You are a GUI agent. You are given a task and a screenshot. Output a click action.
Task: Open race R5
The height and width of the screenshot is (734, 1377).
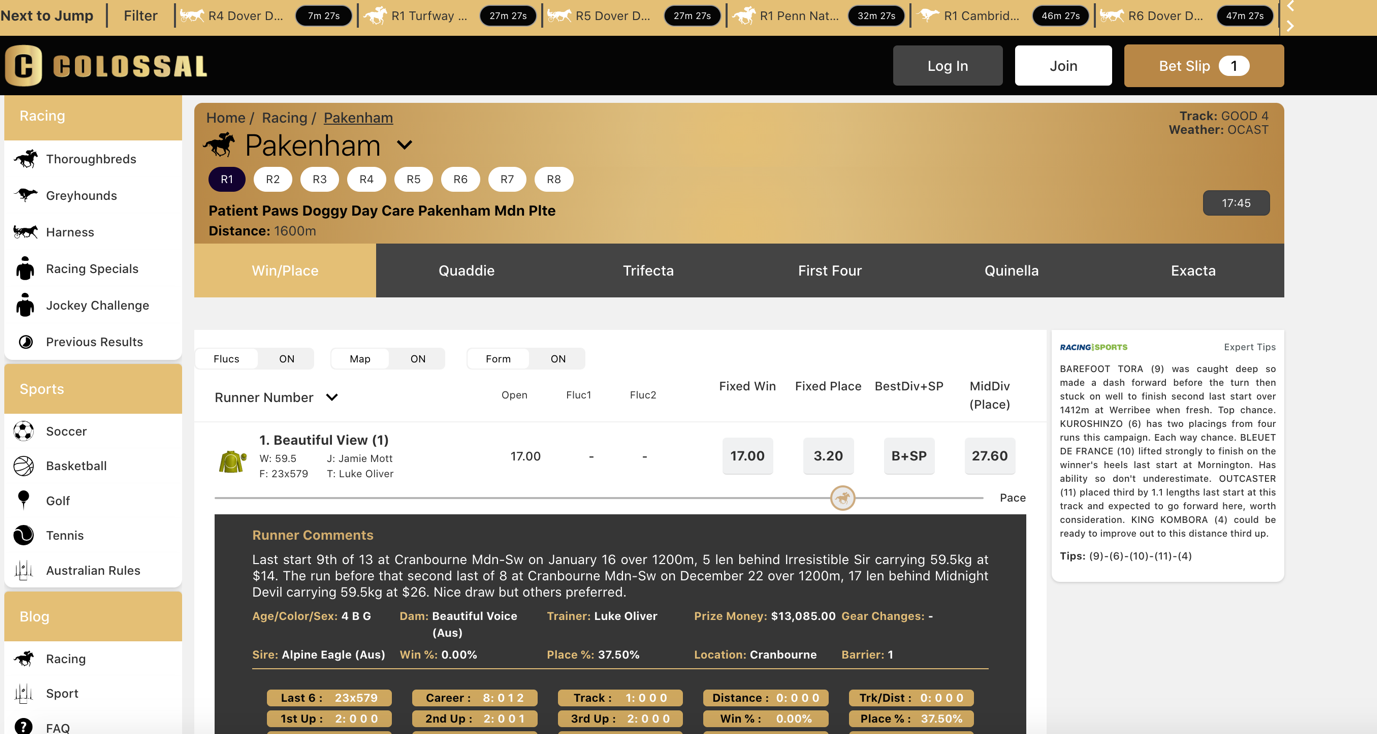pyautogui.click(x=413, y=179)
